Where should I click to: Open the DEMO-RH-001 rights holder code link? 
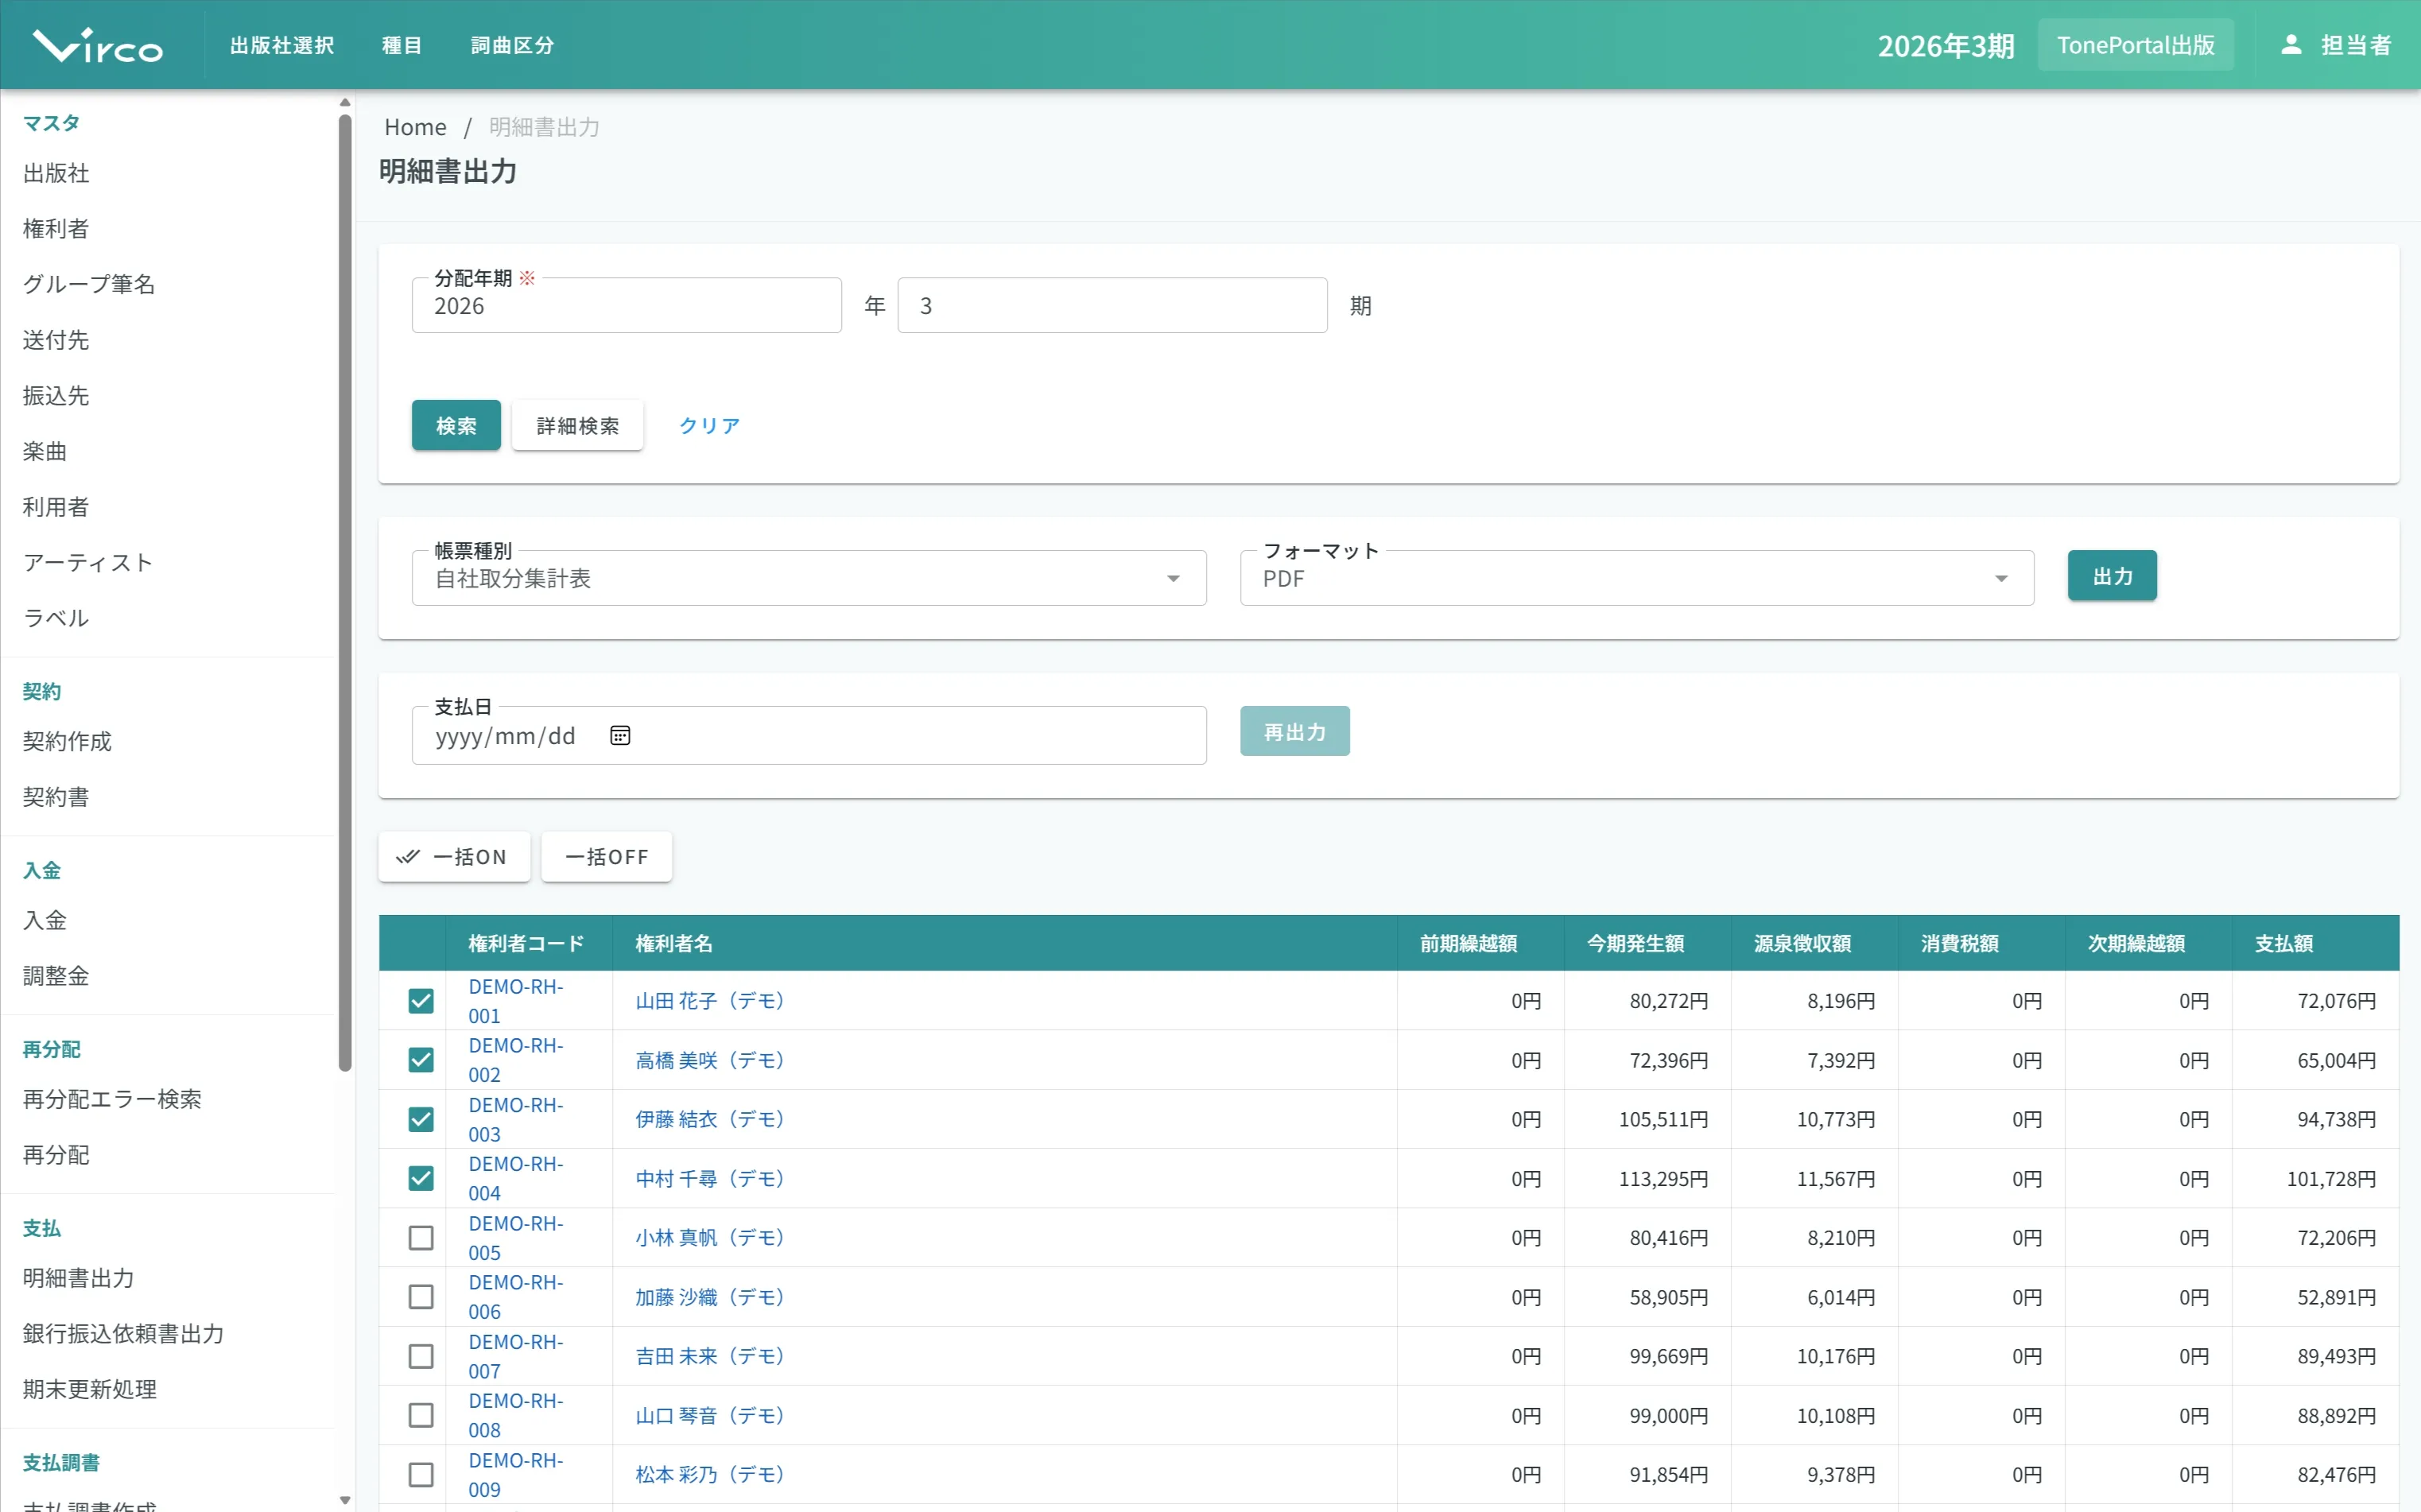coord(516,1001)
